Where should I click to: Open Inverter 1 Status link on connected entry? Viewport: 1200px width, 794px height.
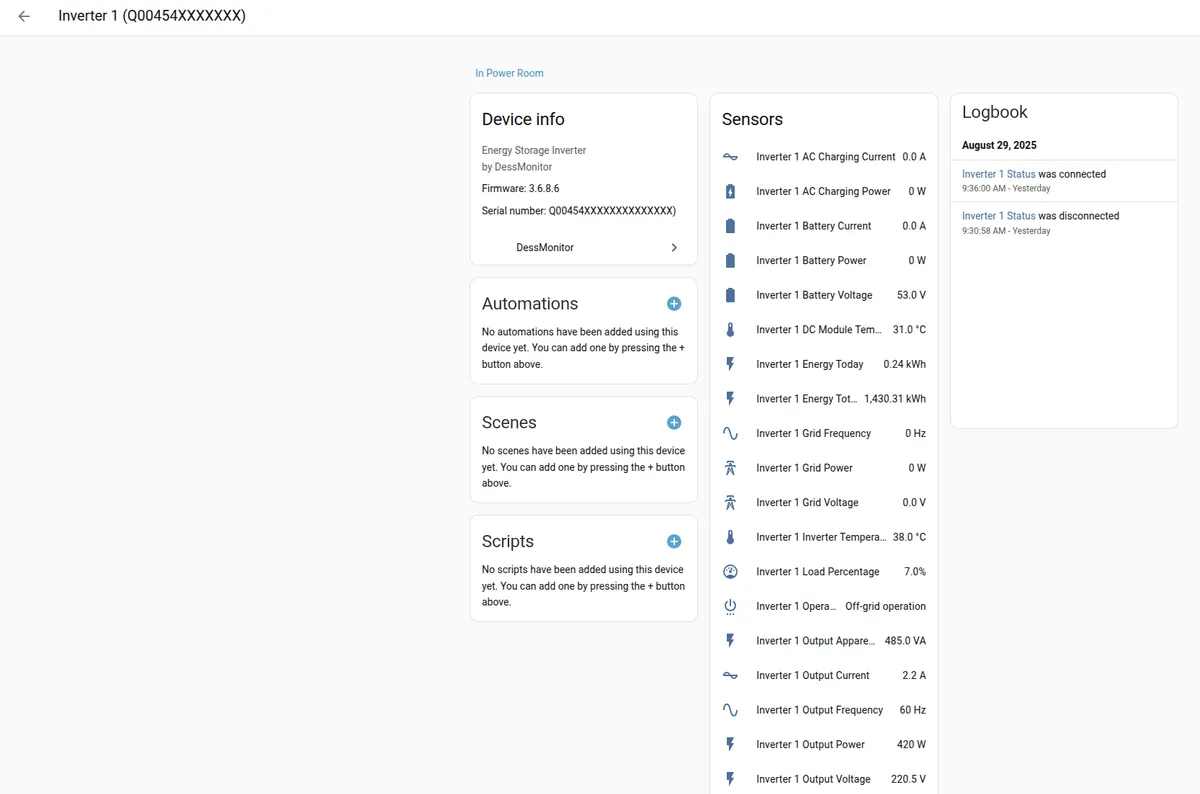(x=999, y=174)
